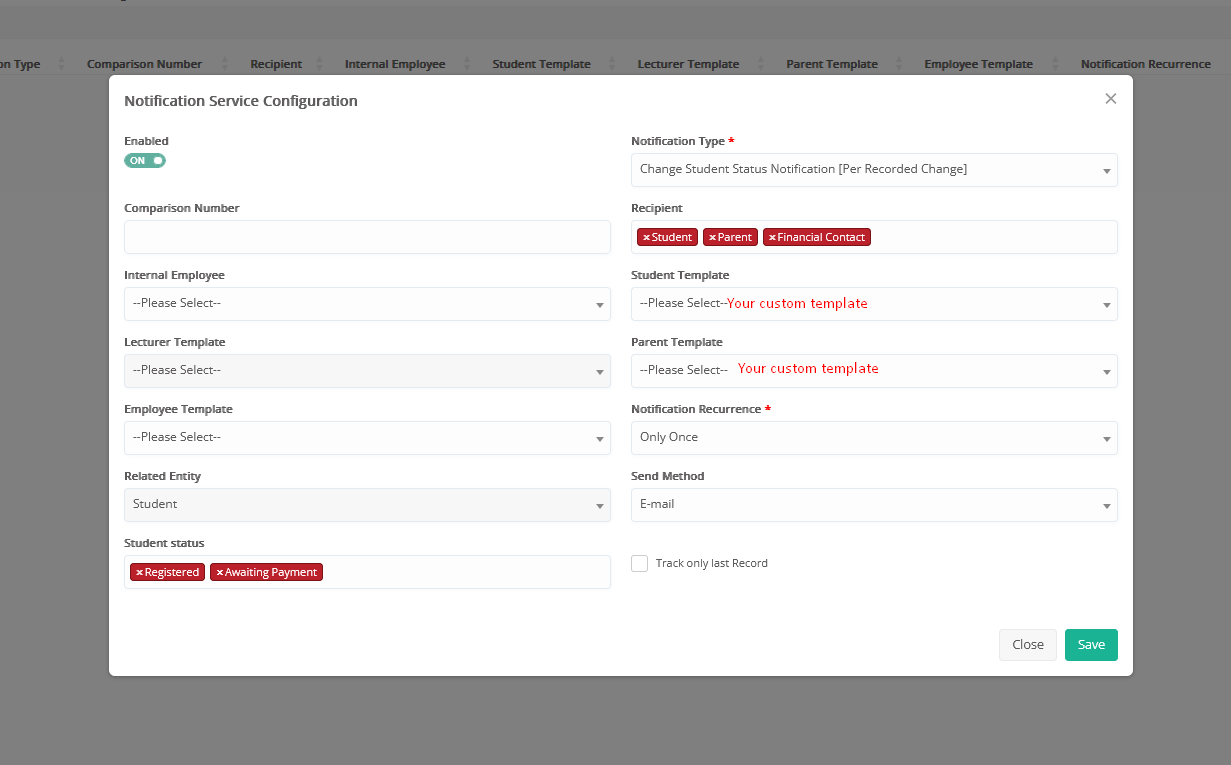Expand the Notification Recurrence dropdown
This screenshot has width=1231, height=765.
[x=874, y=438]
